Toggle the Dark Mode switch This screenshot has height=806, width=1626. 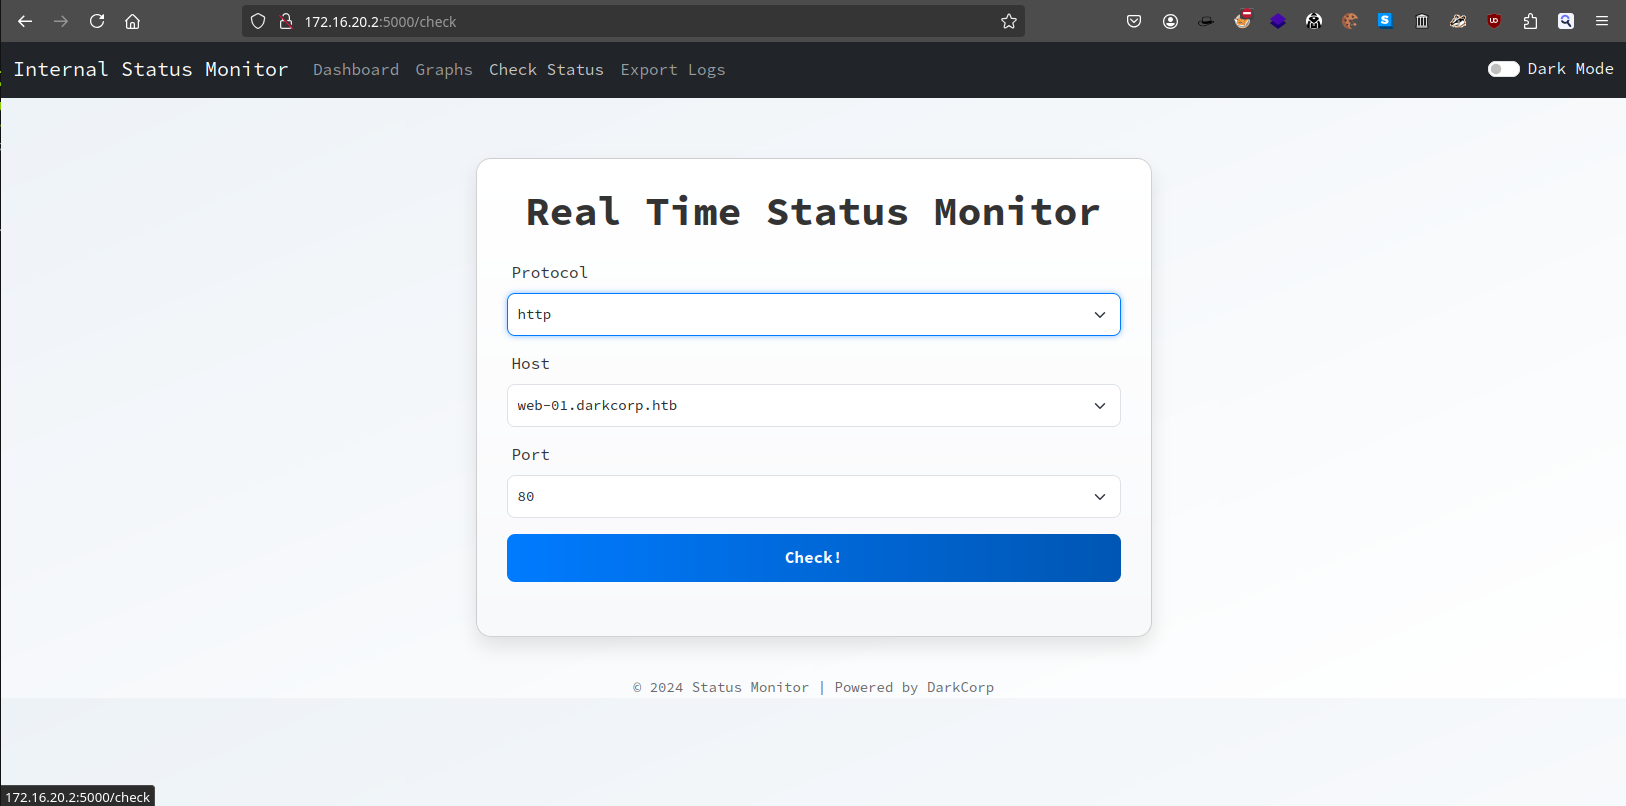click(1503, 69)
